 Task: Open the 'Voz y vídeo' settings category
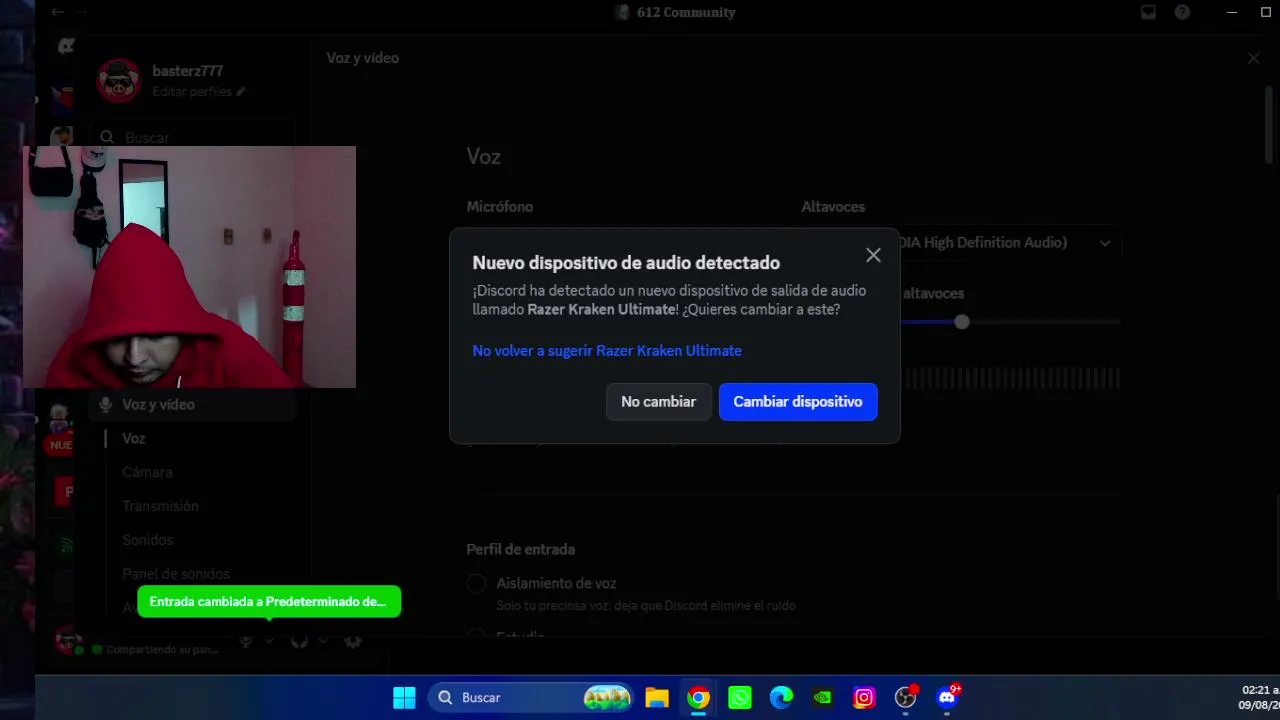[x=194, y=405]
